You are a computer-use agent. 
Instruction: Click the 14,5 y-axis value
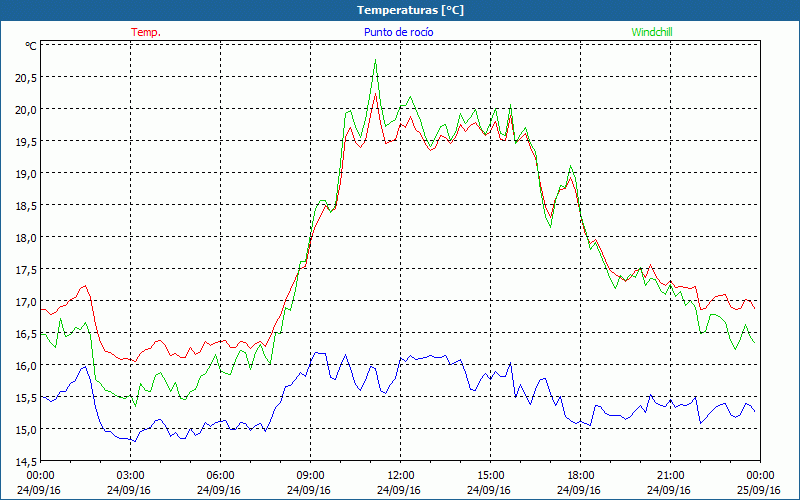click(x=26, y=462)
